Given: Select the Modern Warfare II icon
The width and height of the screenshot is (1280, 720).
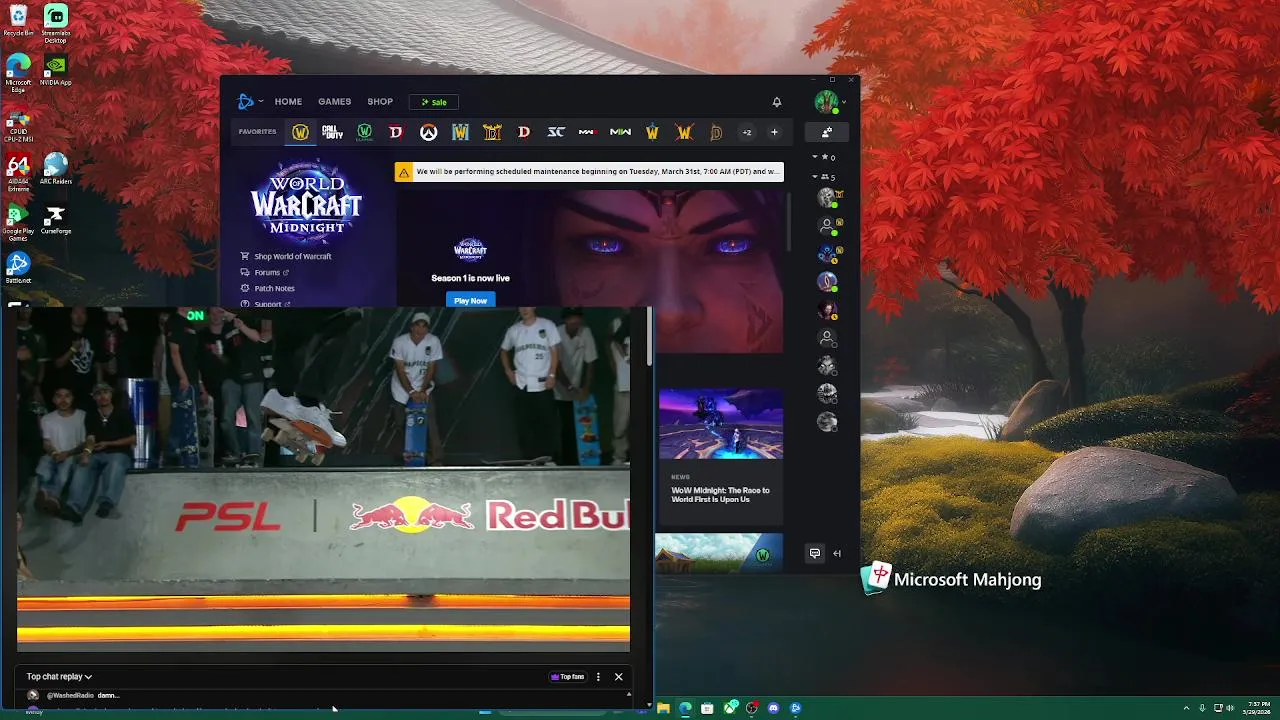Looking at the screenshot, I should click(620, 132).
